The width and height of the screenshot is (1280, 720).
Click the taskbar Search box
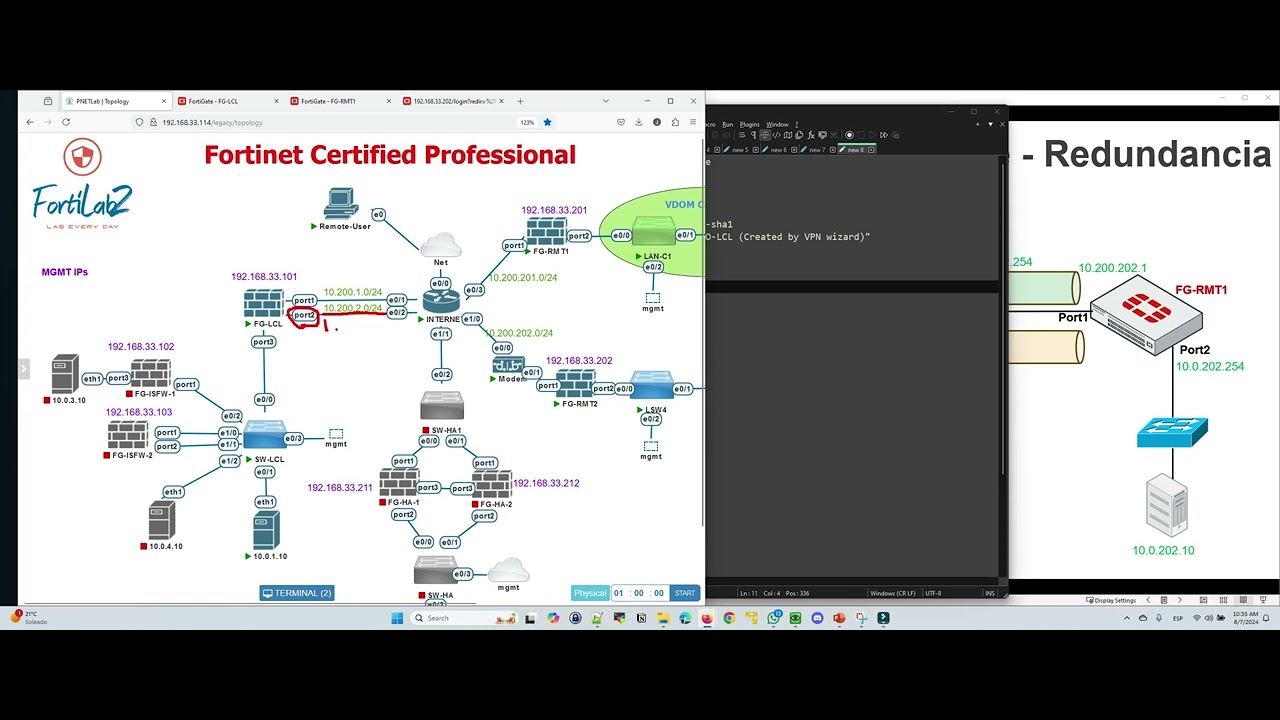point(467,618)
